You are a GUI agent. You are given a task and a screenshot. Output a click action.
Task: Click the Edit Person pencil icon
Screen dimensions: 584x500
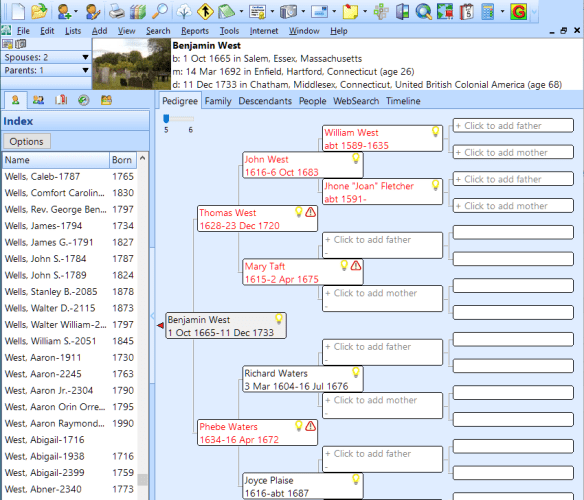92,11
